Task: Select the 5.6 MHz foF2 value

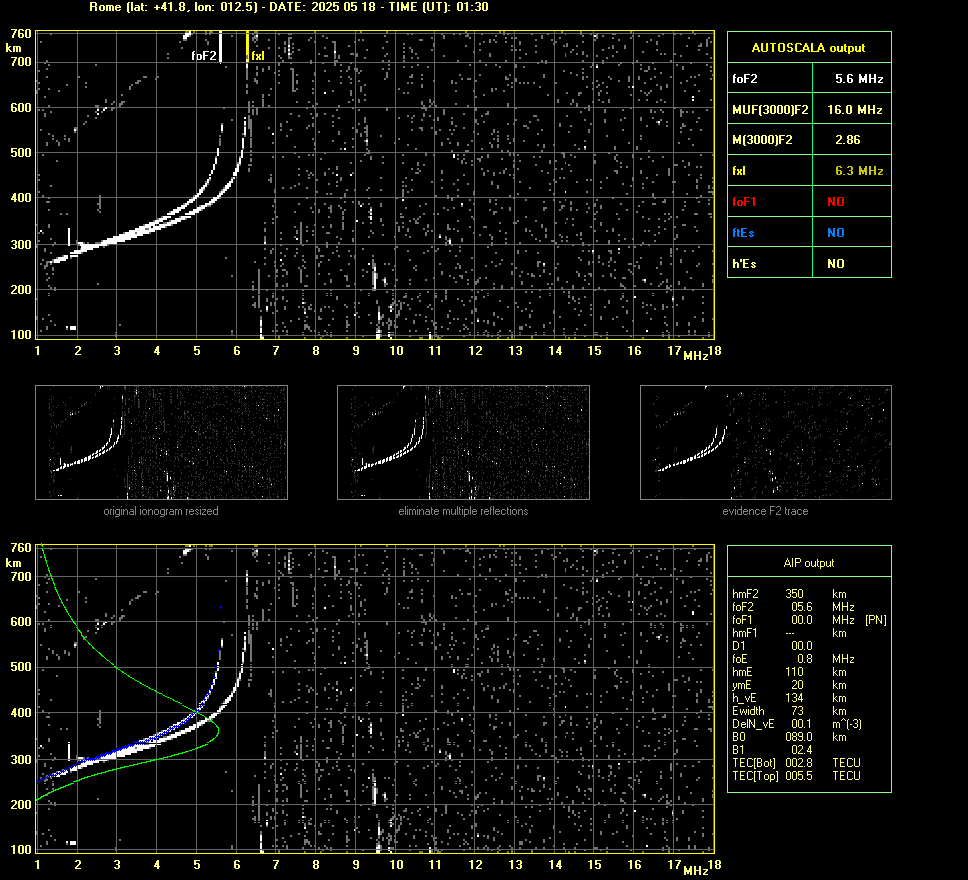Action: point(859,79)
